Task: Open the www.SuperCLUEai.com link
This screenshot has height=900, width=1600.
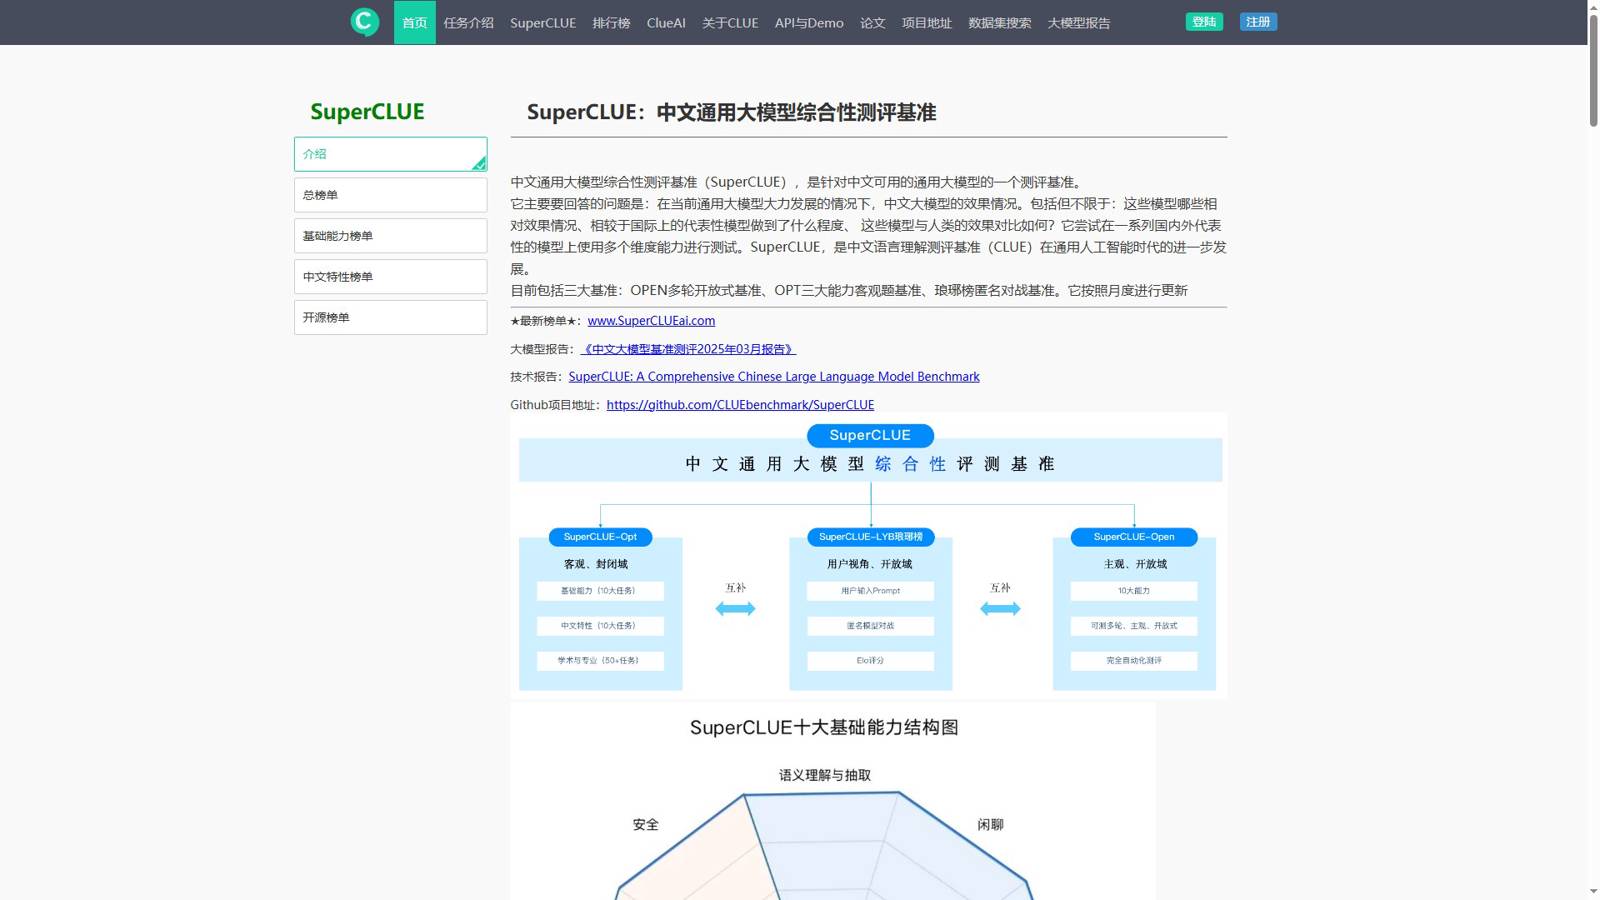Action: click(x=651, y=321)
